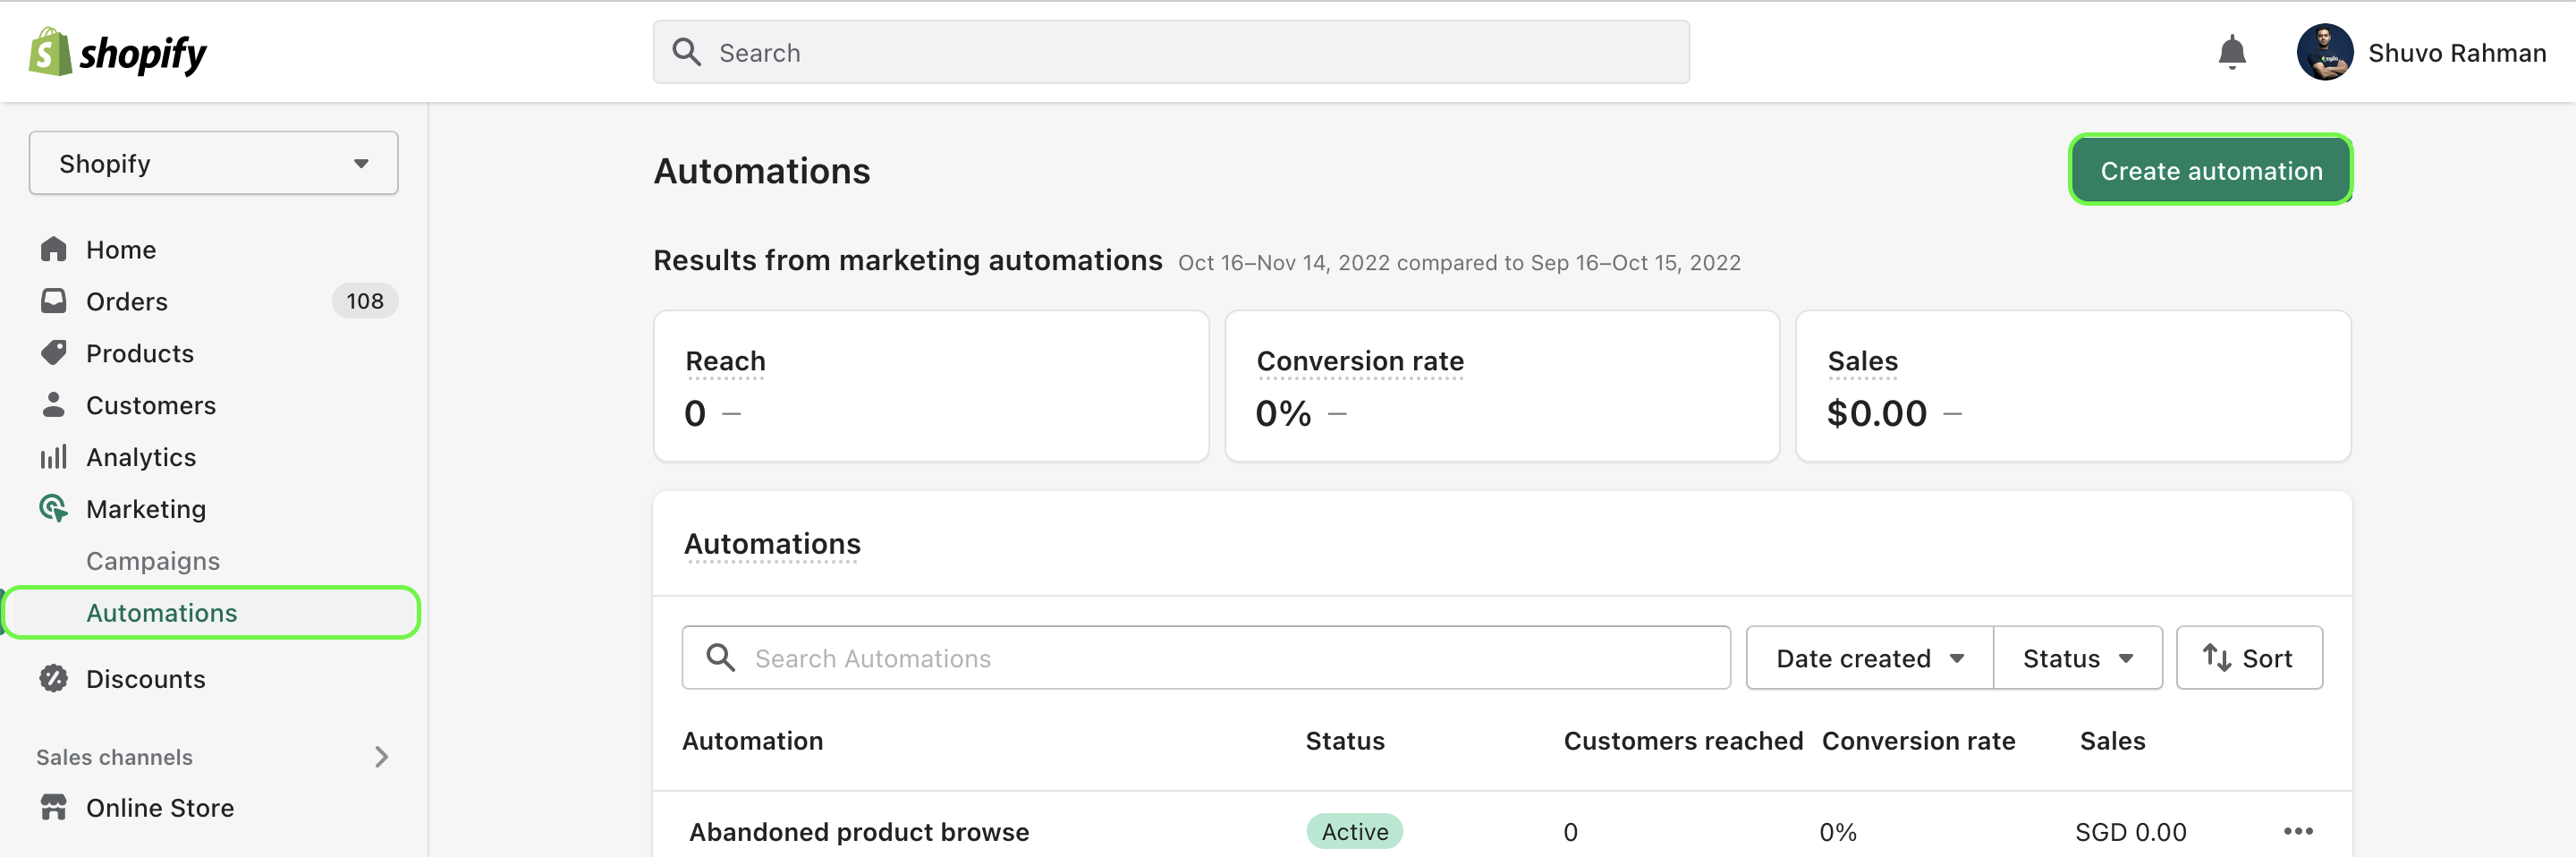Click Create automation button
Image resolution: width=2576 pixels, height=857 pixels.
click(x=2210, y=170)
